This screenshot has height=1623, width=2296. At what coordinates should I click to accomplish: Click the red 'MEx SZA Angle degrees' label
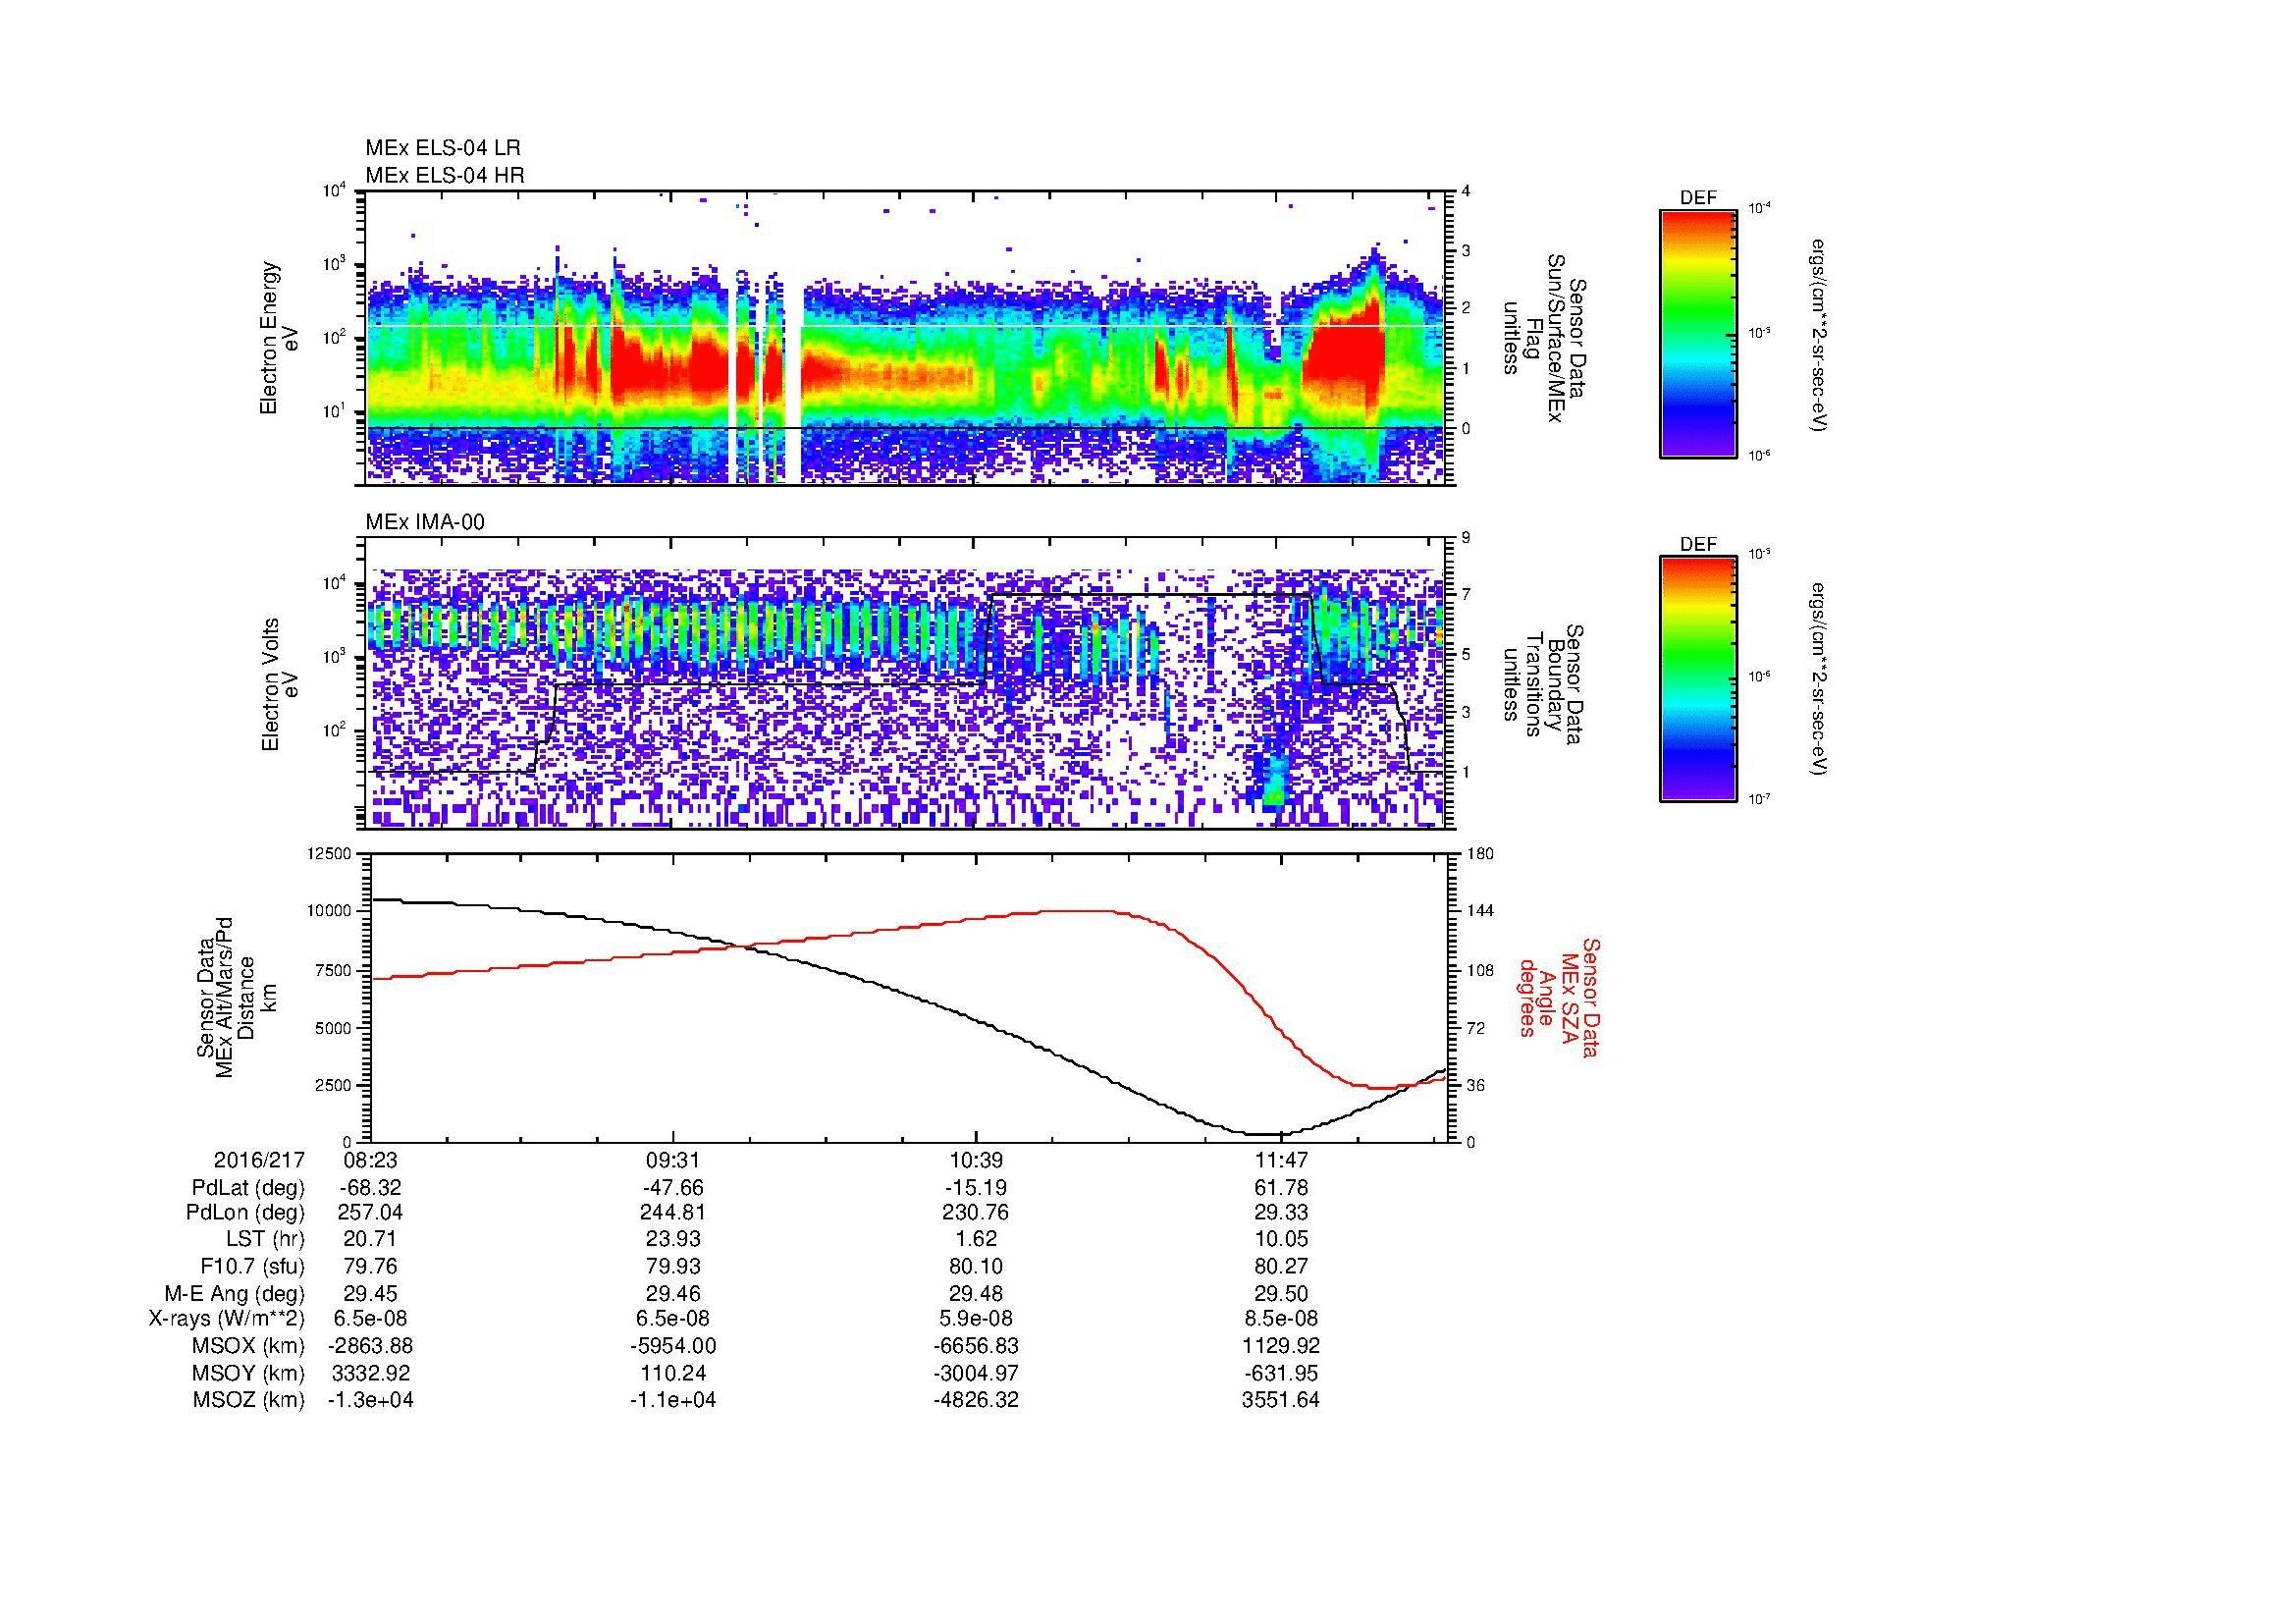click(1559, 997)
